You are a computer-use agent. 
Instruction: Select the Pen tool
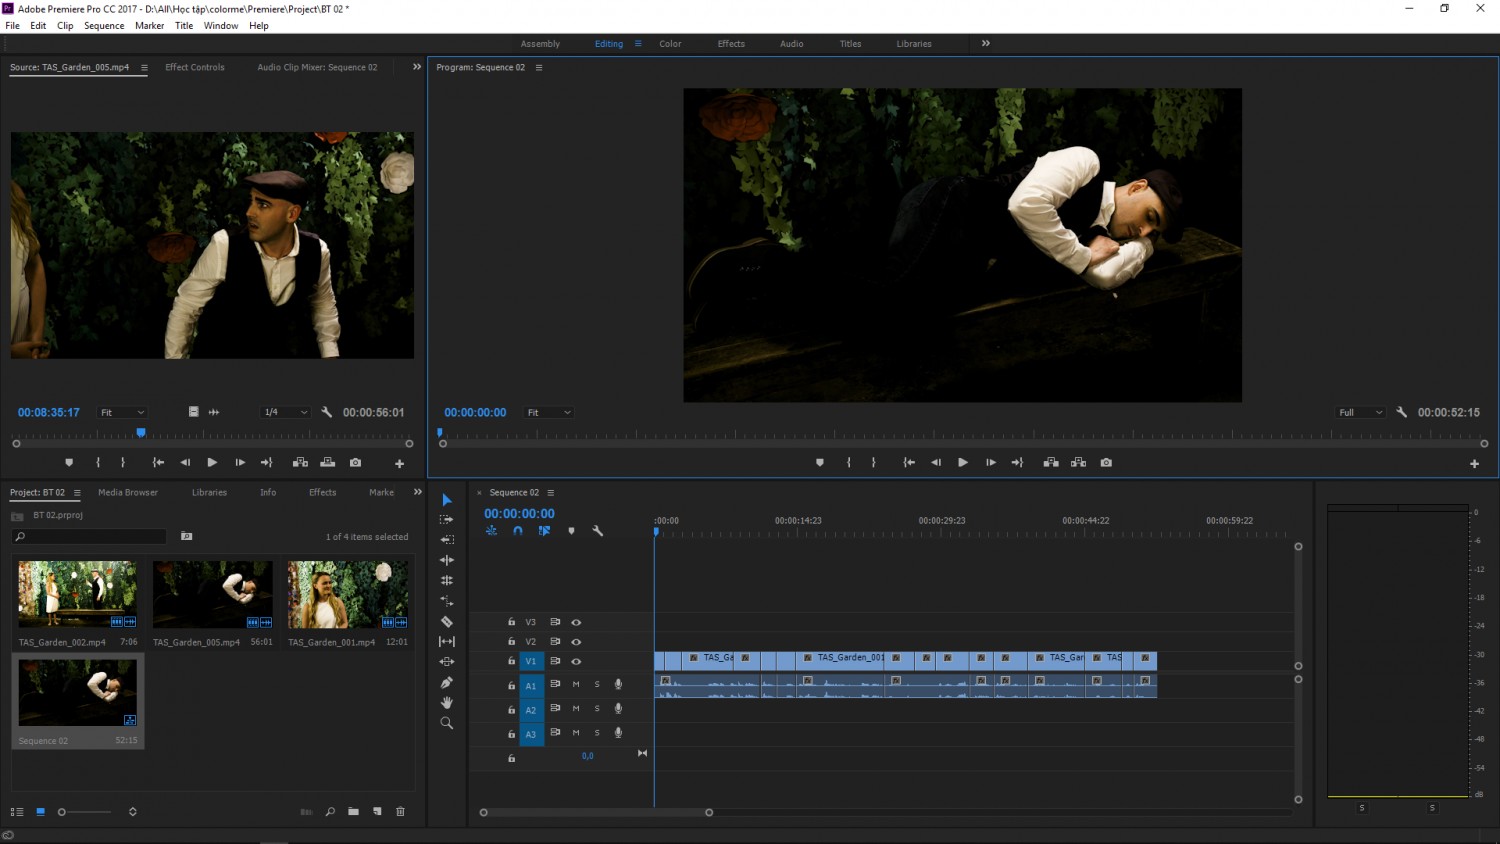coord(447,682)
